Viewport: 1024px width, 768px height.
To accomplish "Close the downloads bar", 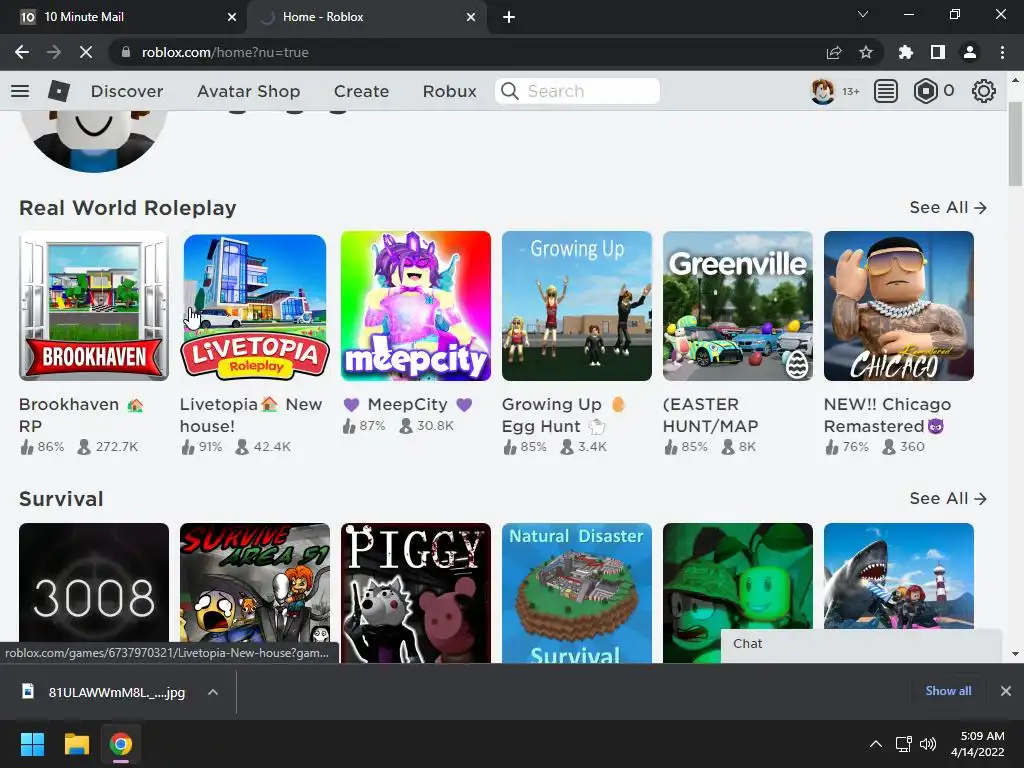I will pos(1006,691).
